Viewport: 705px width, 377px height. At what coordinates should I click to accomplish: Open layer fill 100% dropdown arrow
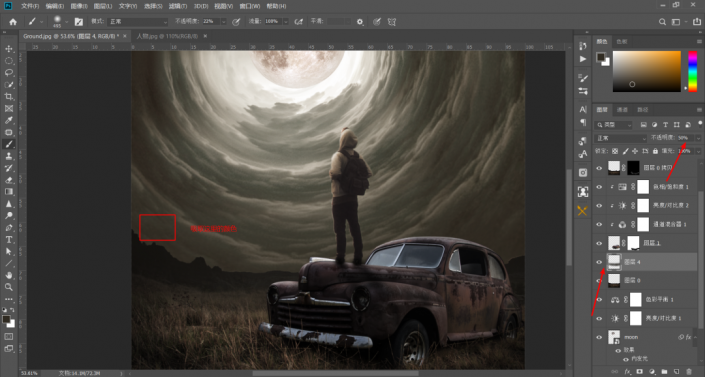coord(698,151)
